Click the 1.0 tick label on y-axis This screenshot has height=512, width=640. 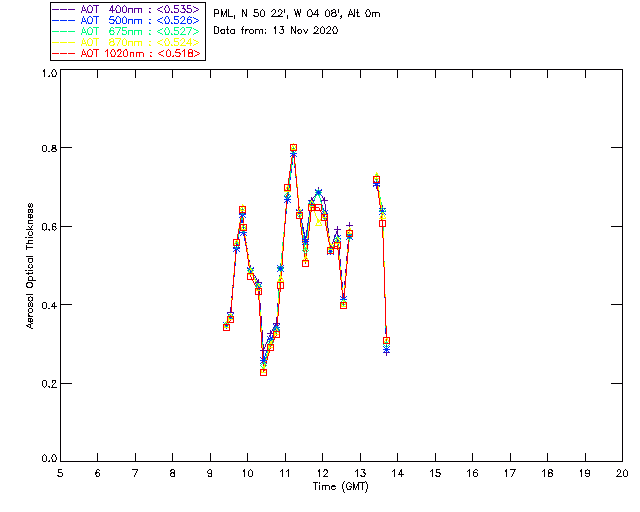pyautogui.click(x=49, y=73)
